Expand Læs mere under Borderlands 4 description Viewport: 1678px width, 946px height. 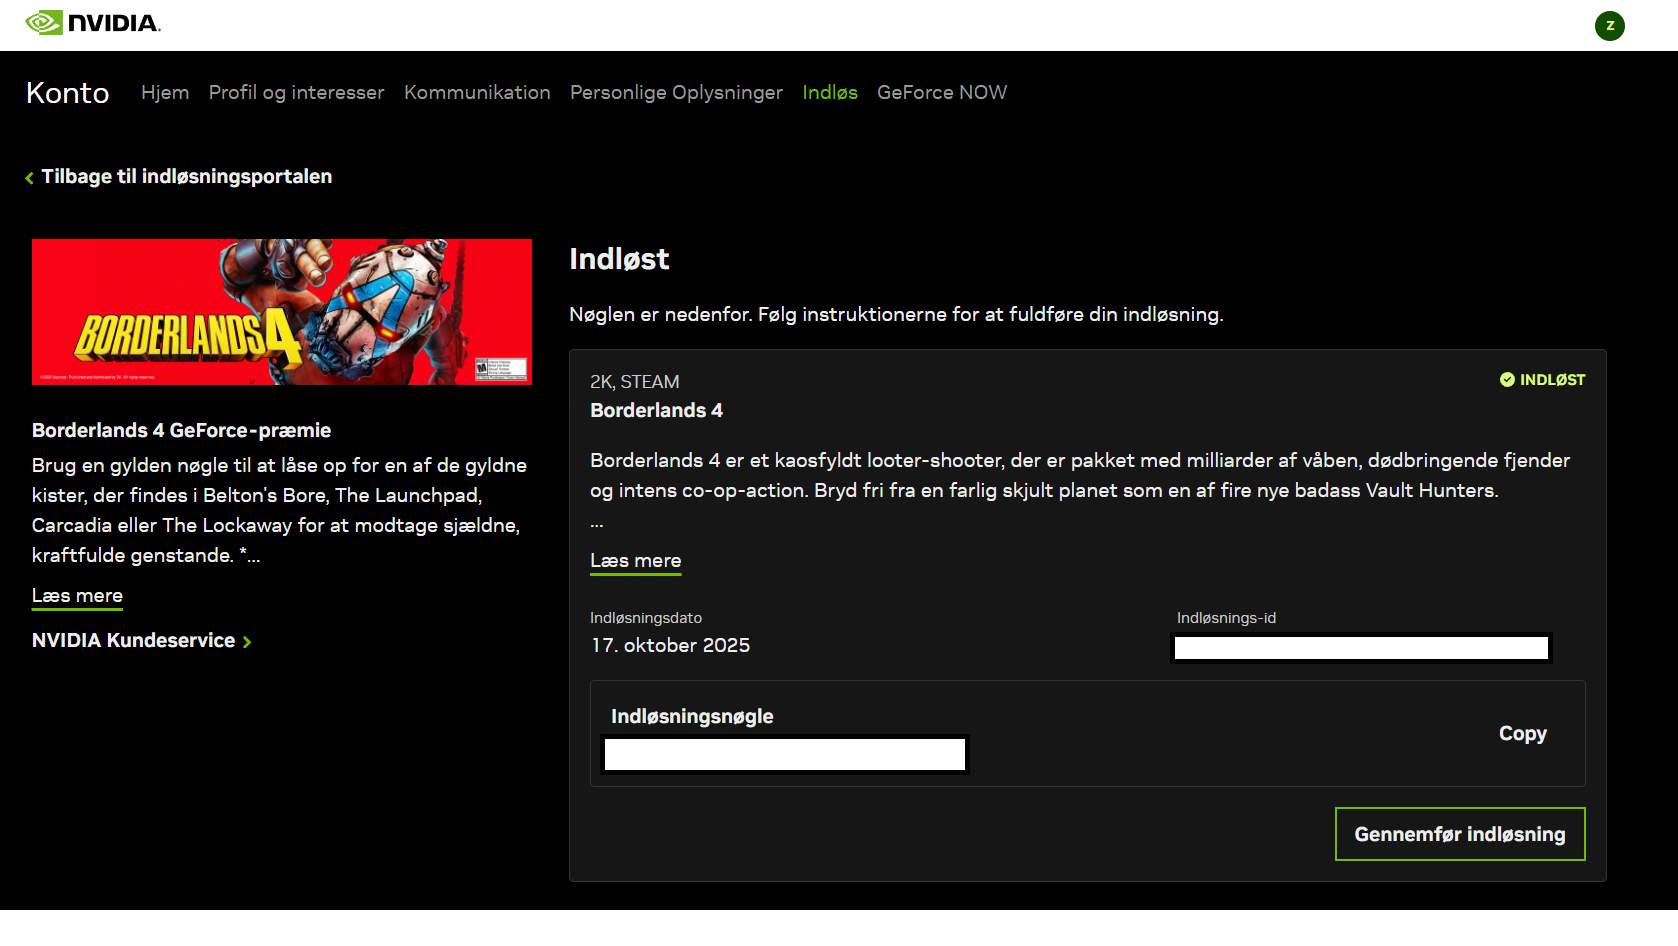(x=635, y=561)
